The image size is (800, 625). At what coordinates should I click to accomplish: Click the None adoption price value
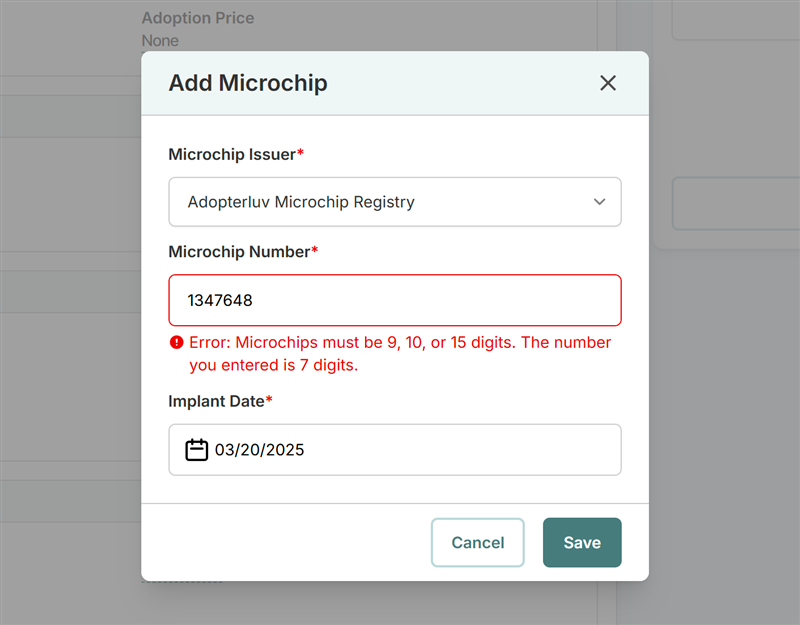tap(160, 40)
